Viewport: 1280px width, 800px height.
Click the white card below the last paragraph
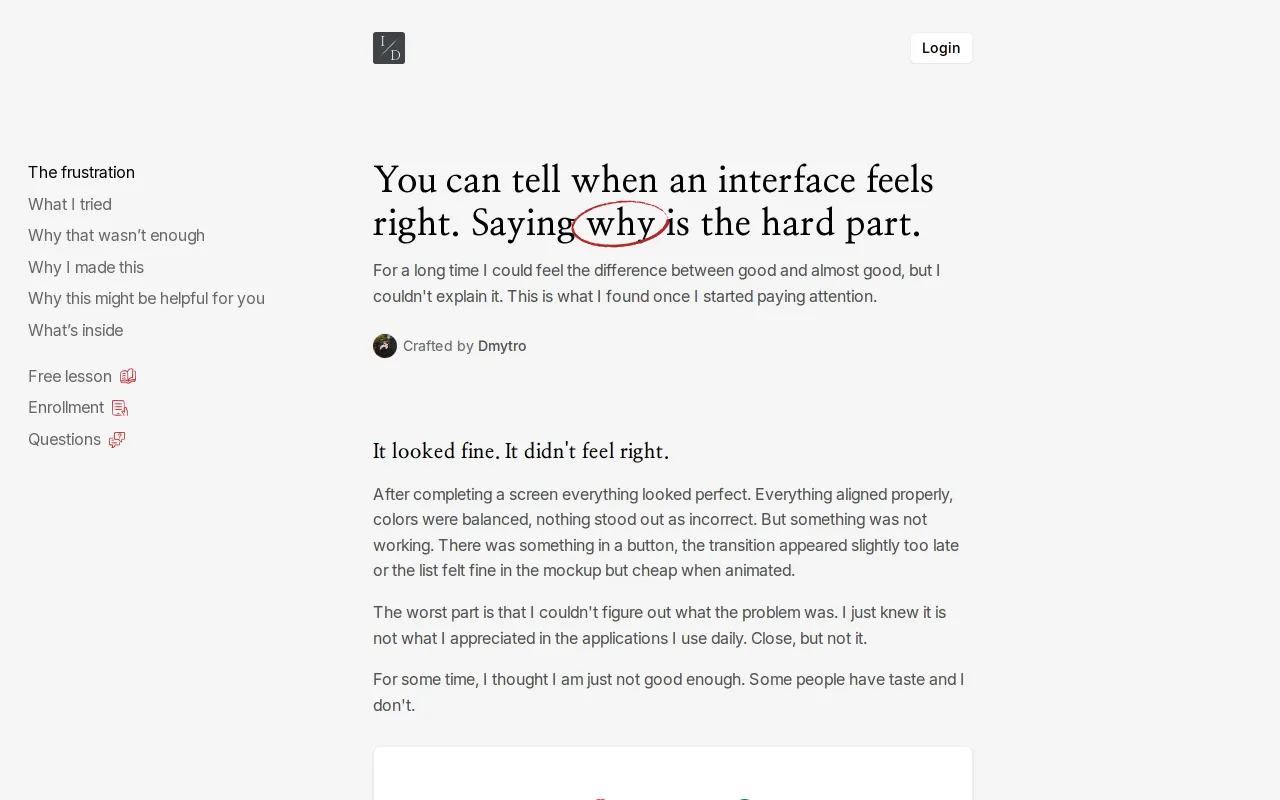coord(673,773)
